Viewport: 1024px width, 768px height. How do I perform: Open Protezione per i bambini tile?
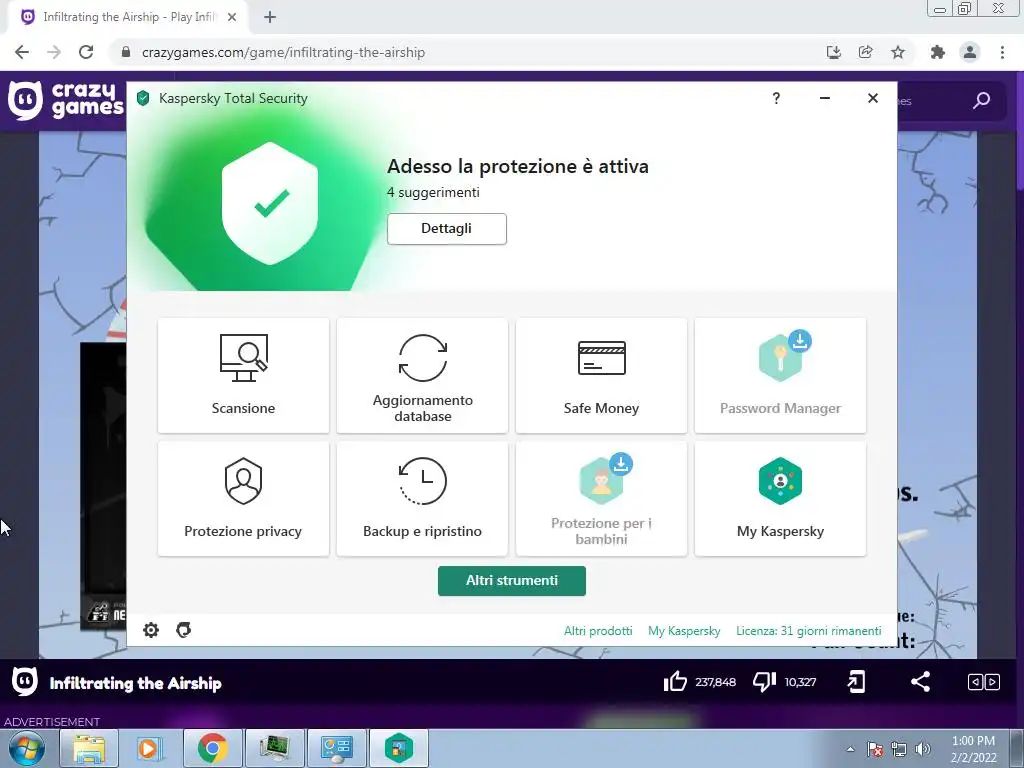(601, 499)
